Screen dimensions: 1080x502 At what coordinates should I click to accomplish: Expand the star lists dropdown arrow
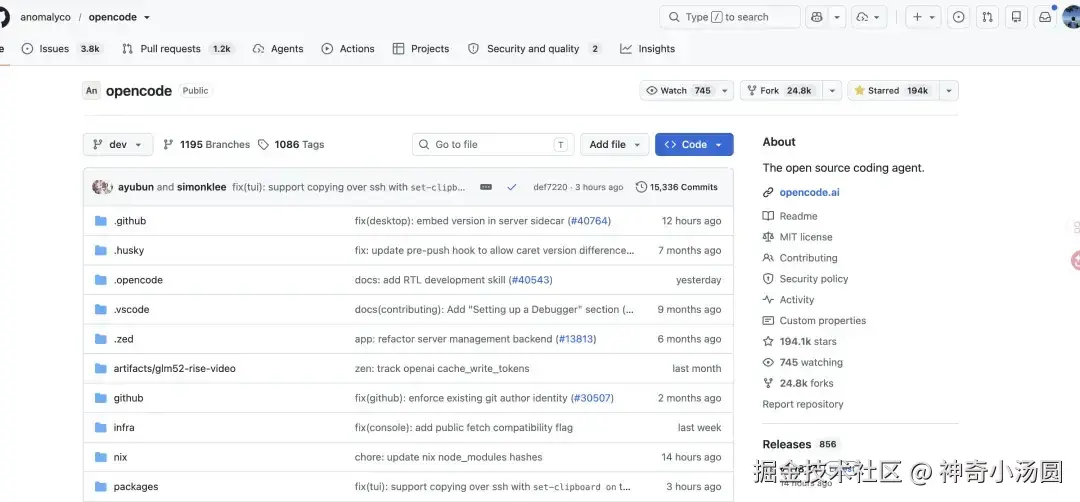tap(948, 90)
